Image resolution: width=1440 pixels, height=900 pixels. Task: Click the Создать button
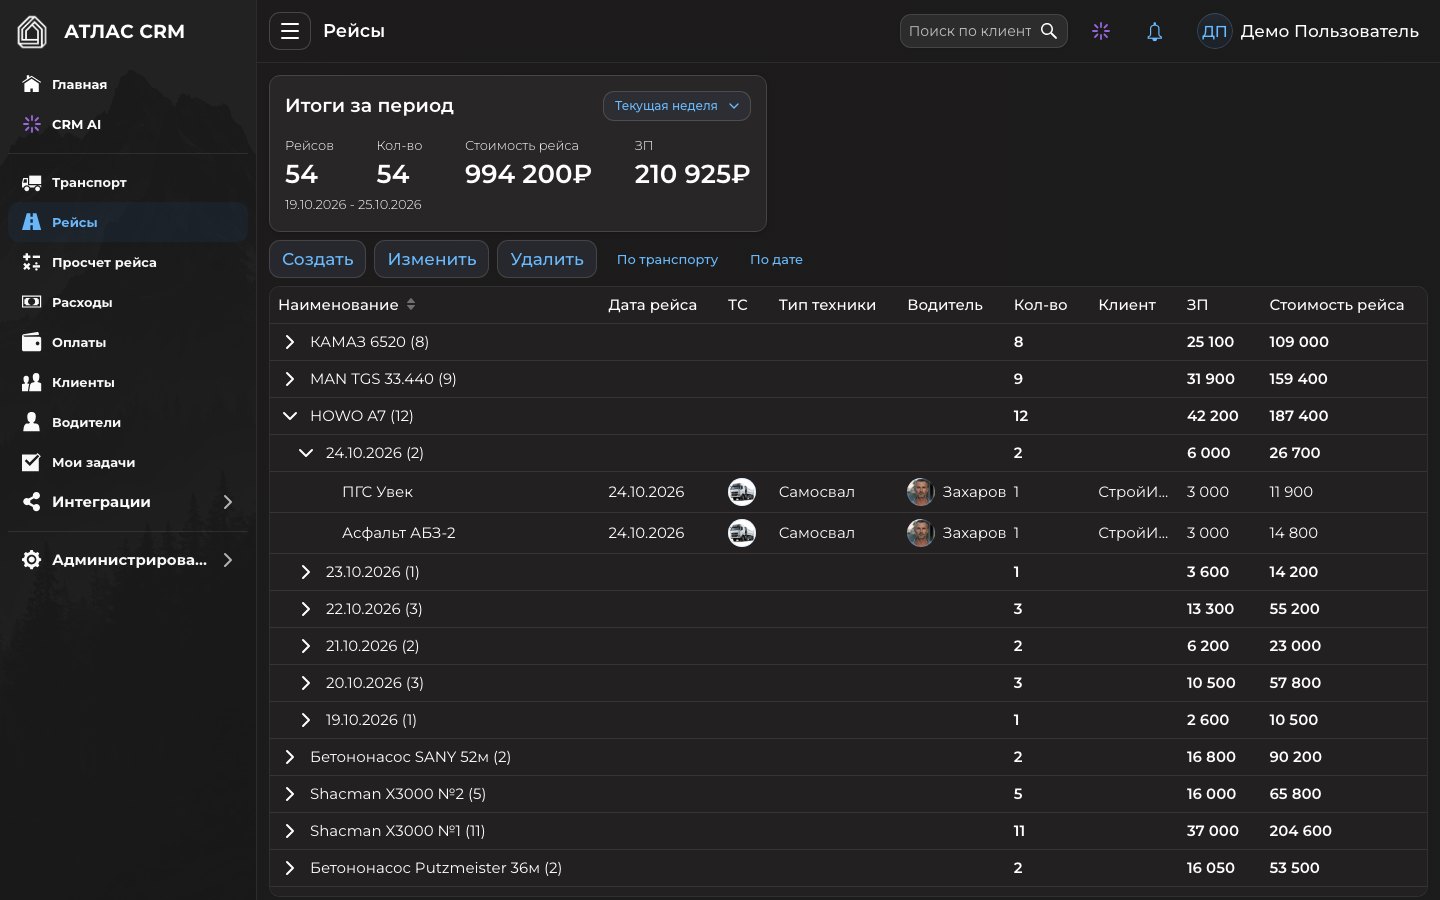[x=317, y=259]
